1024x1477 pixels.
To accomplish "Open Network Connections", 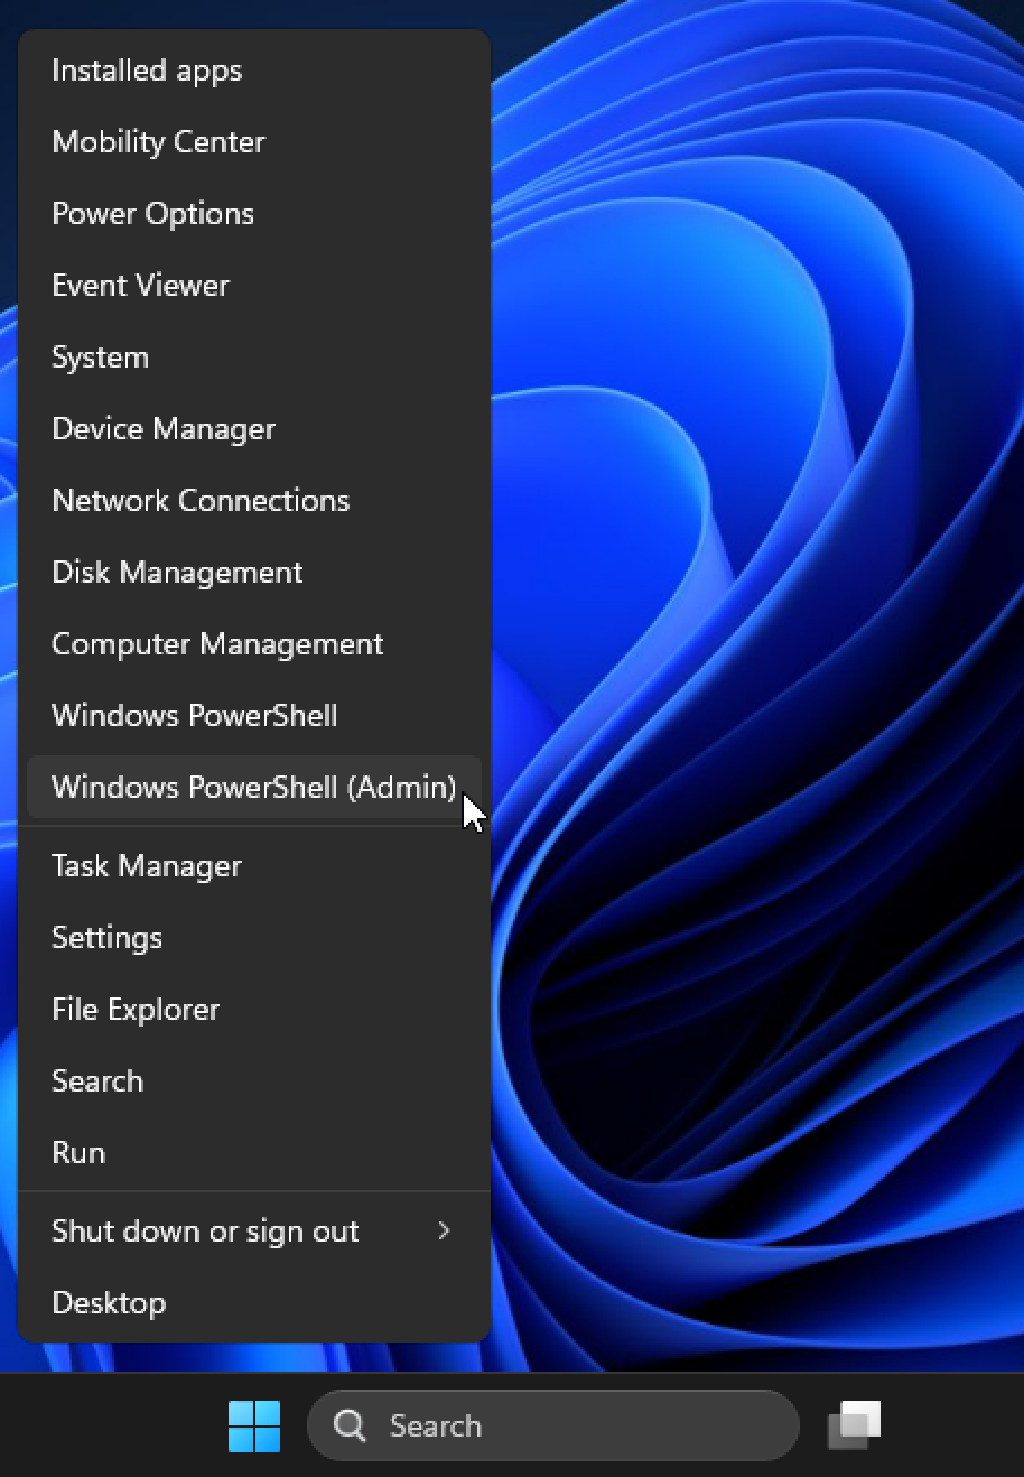I will (x=200, y=500).
